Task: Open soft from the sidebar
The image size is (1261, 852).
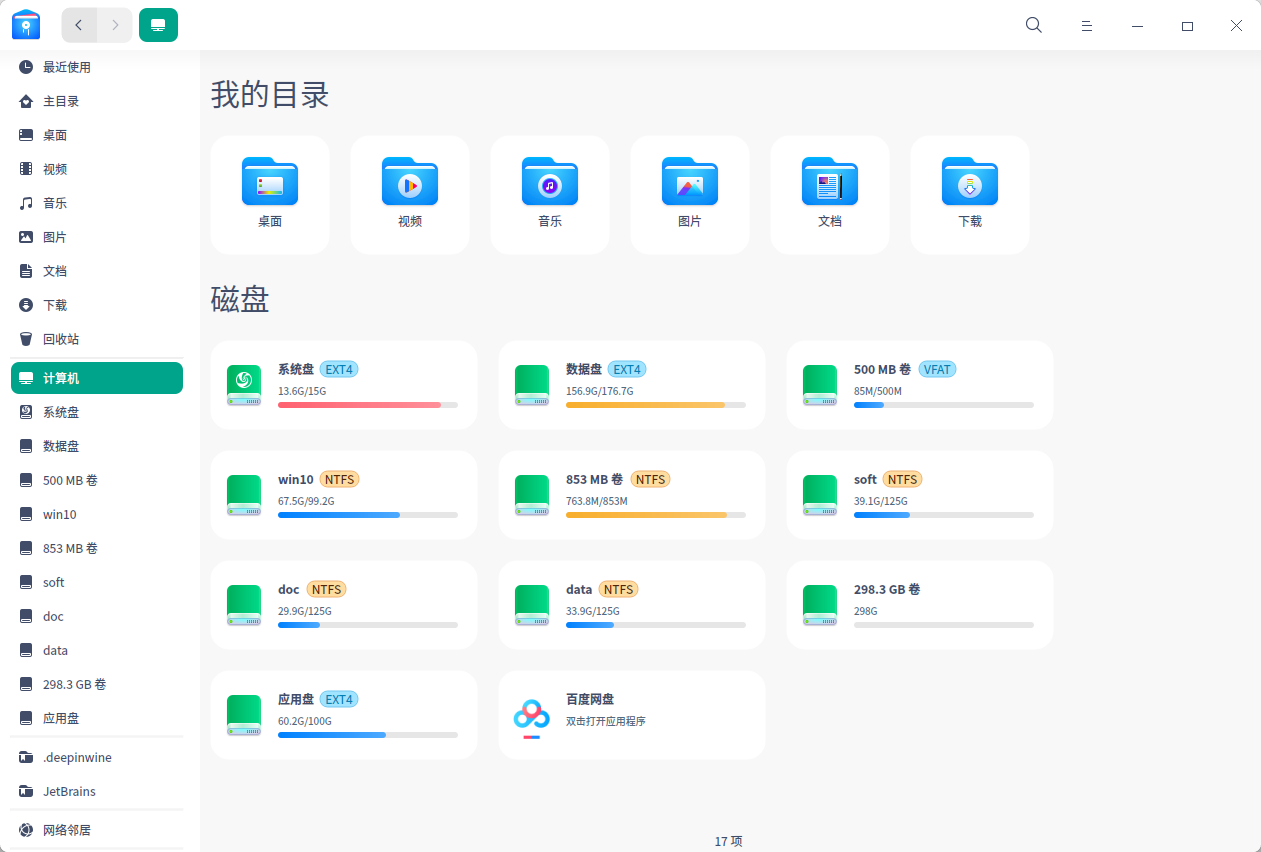Action: [x=97, y=582]
